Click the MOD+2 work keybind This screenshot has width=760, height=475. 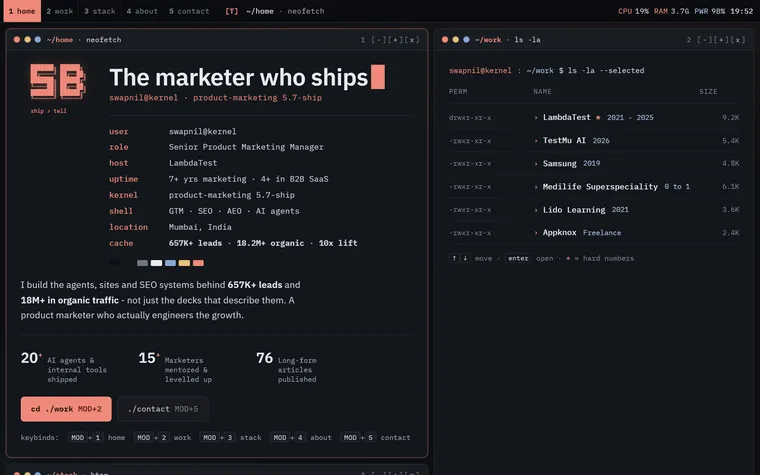click(x=163, y=438)
